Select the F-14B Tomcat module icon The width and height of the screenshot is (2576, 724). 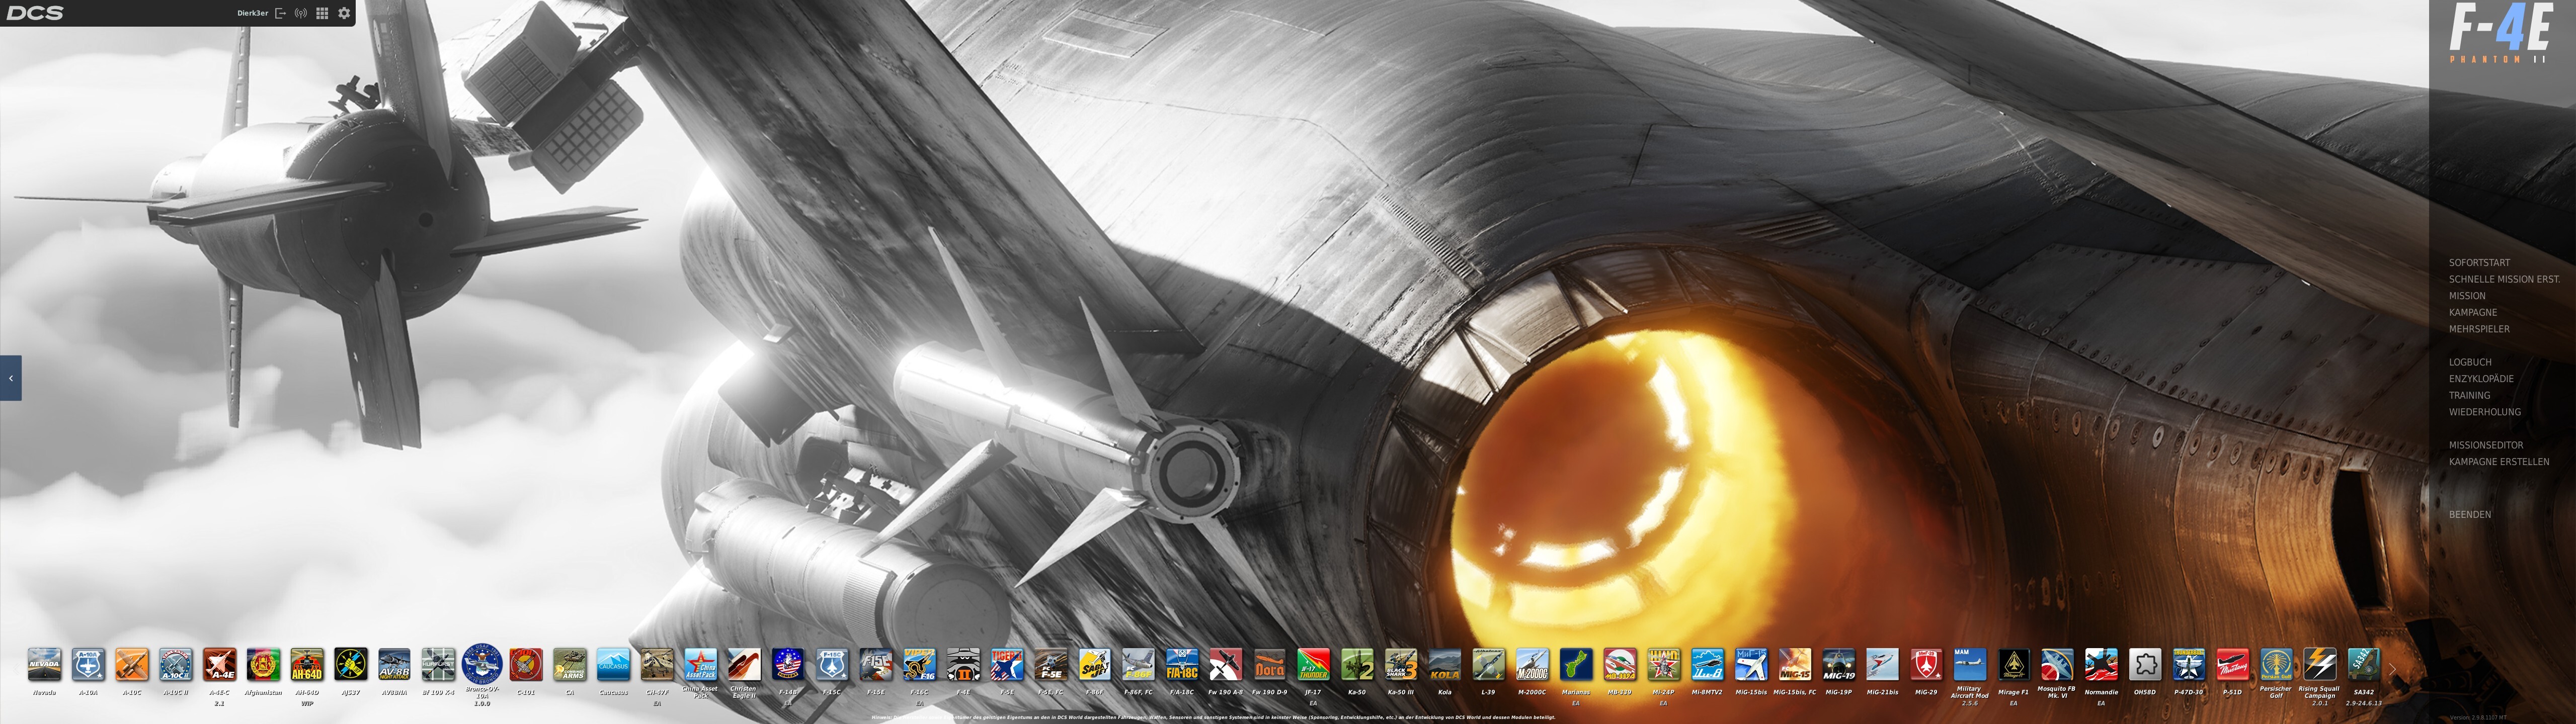[x=788, y=664]
